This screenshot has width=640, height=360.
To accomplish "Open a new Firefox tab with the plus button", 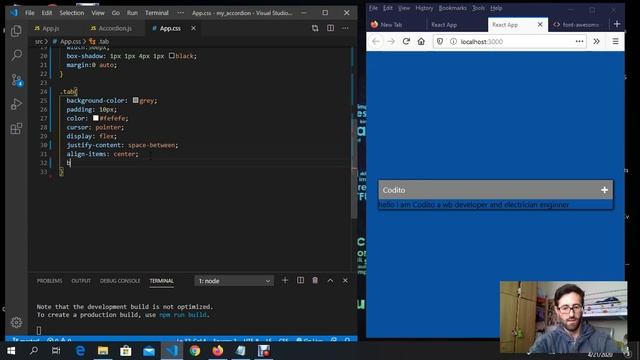I will 617,24.
